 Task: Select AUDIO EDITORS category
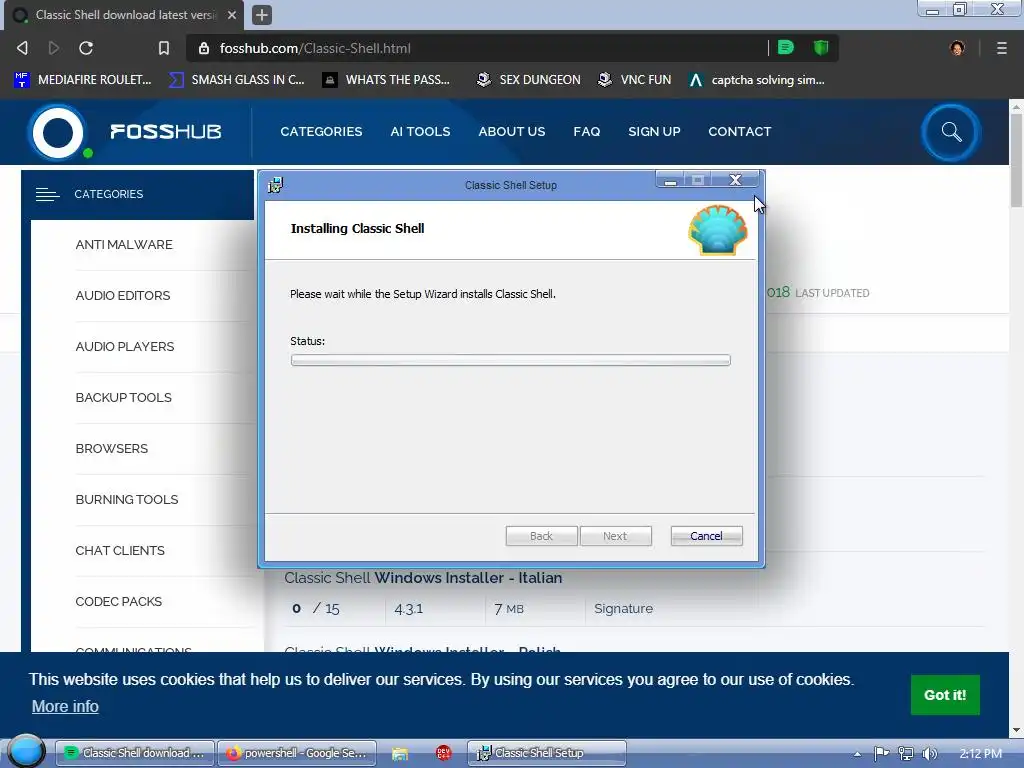(123, 296)
